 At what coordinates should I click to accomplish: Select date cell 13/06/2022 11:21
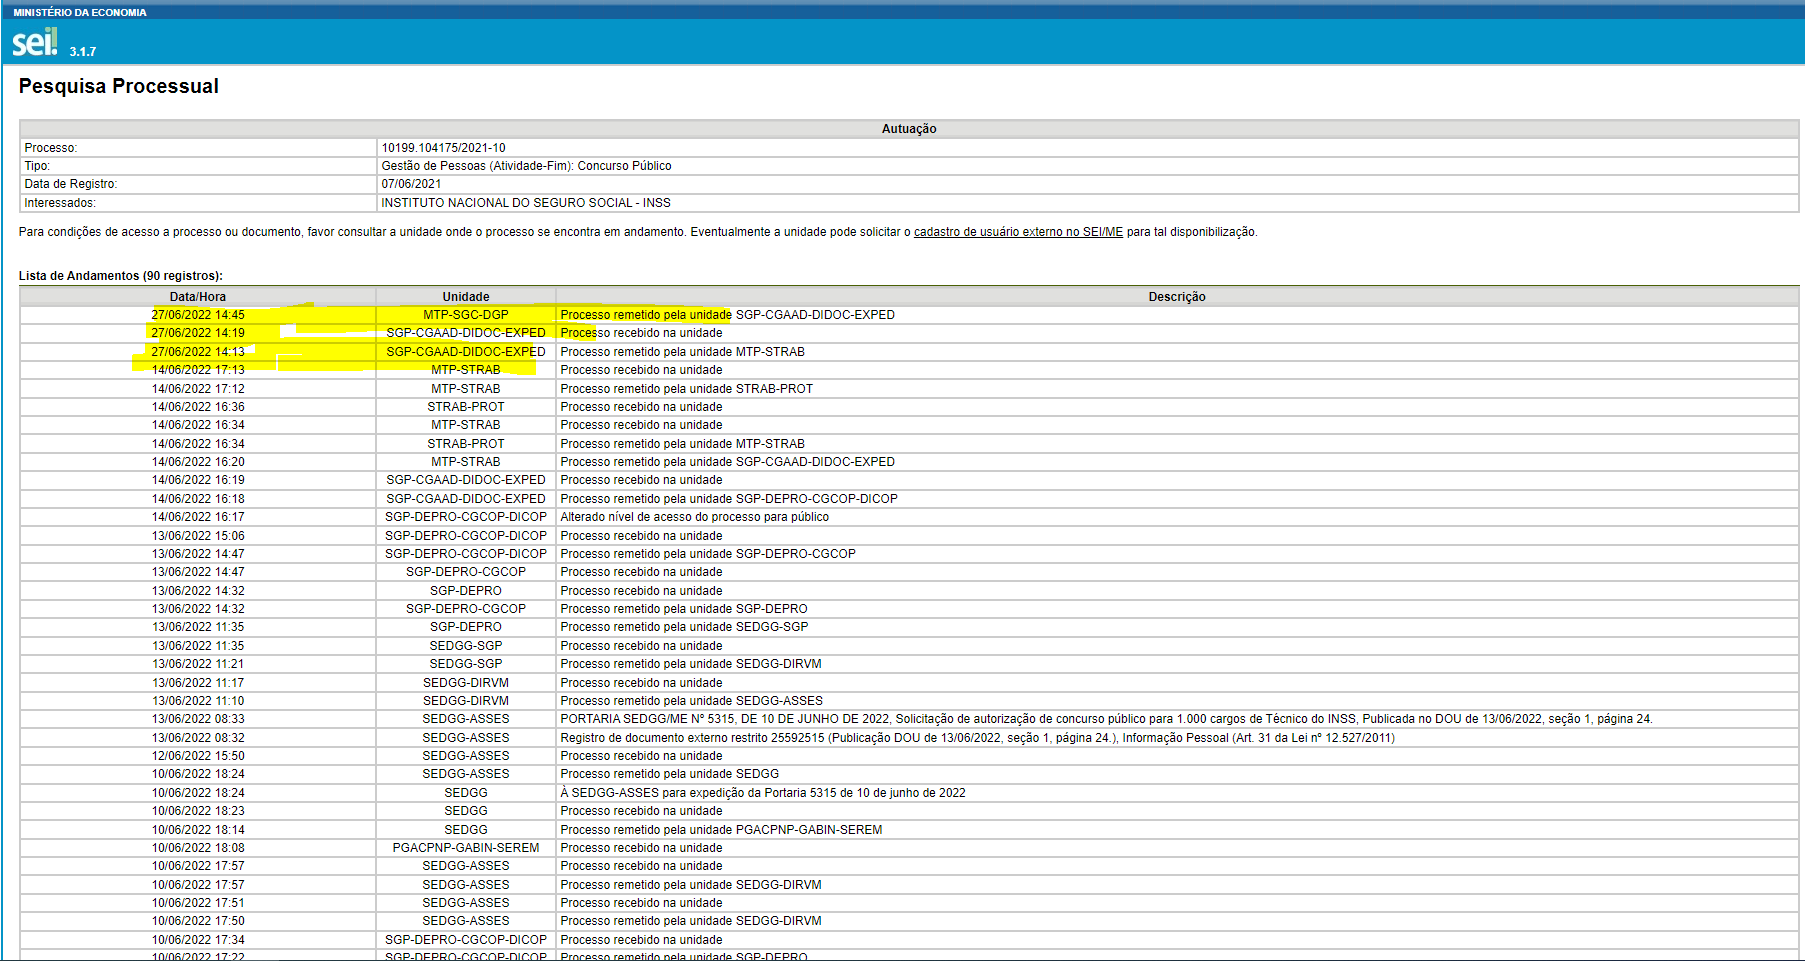point(198,664)
